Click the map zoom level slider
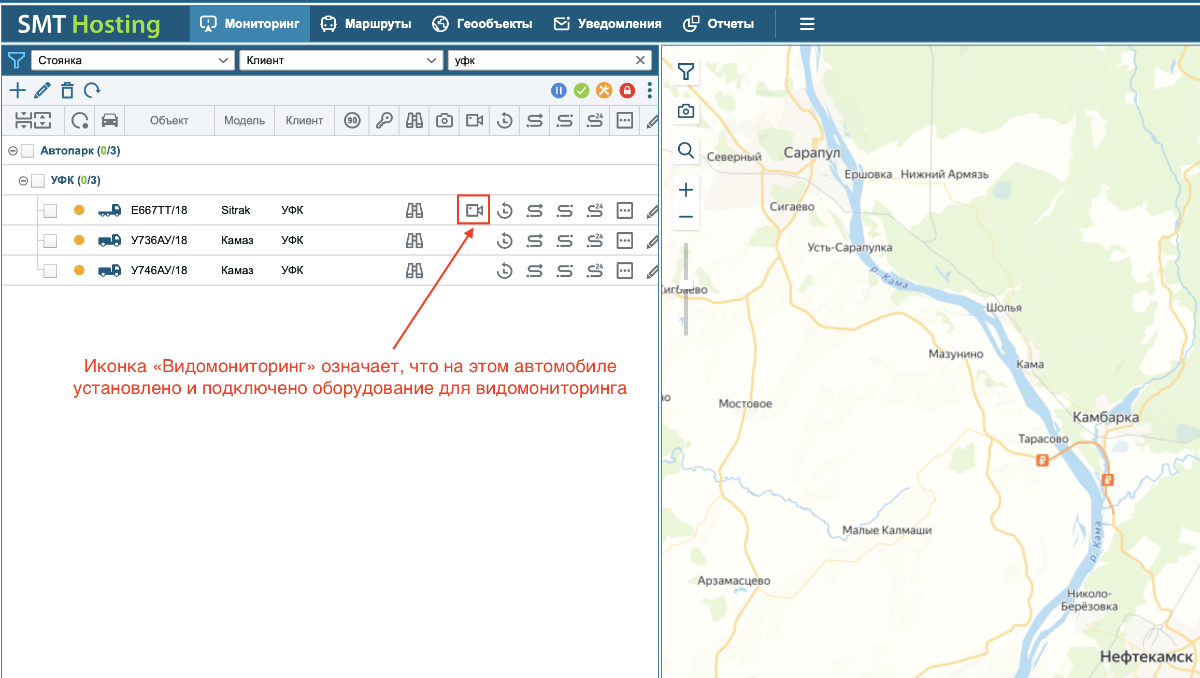The image size is (1200, 678). point(686,288)
